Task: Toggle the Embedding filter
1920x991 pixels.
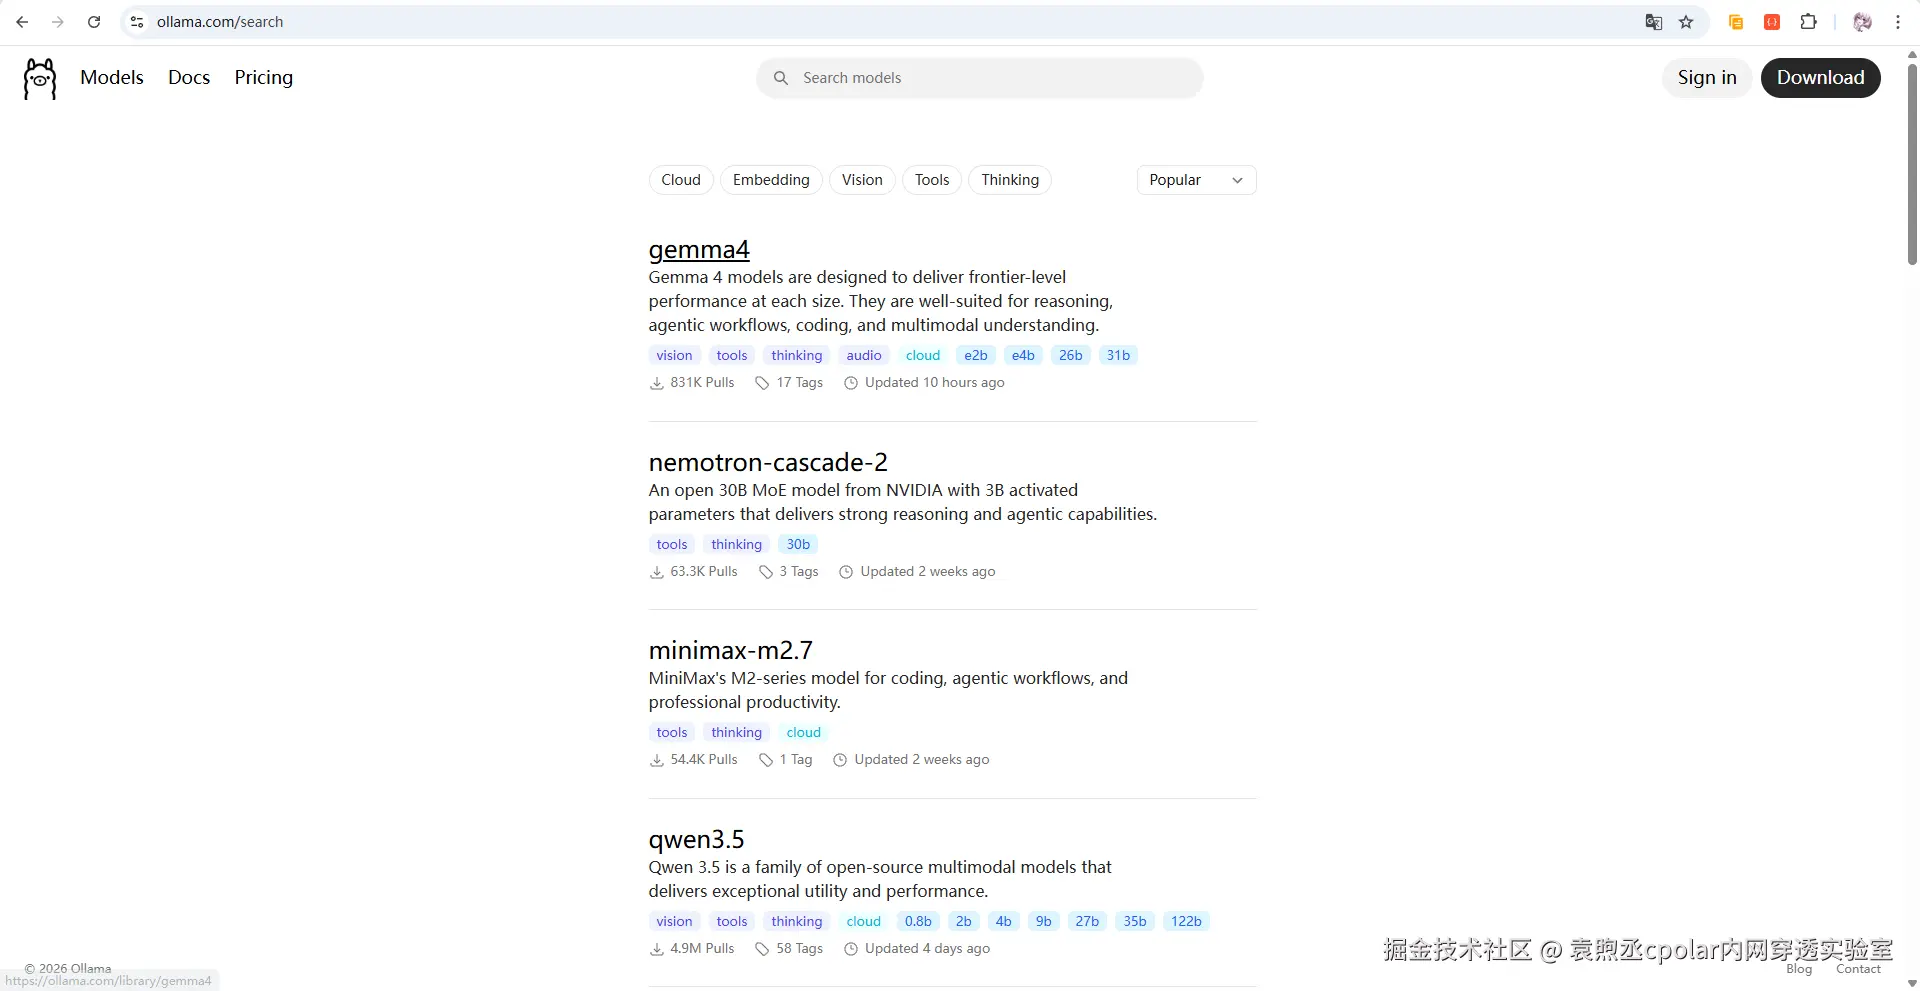Action: tap(771, 180)
